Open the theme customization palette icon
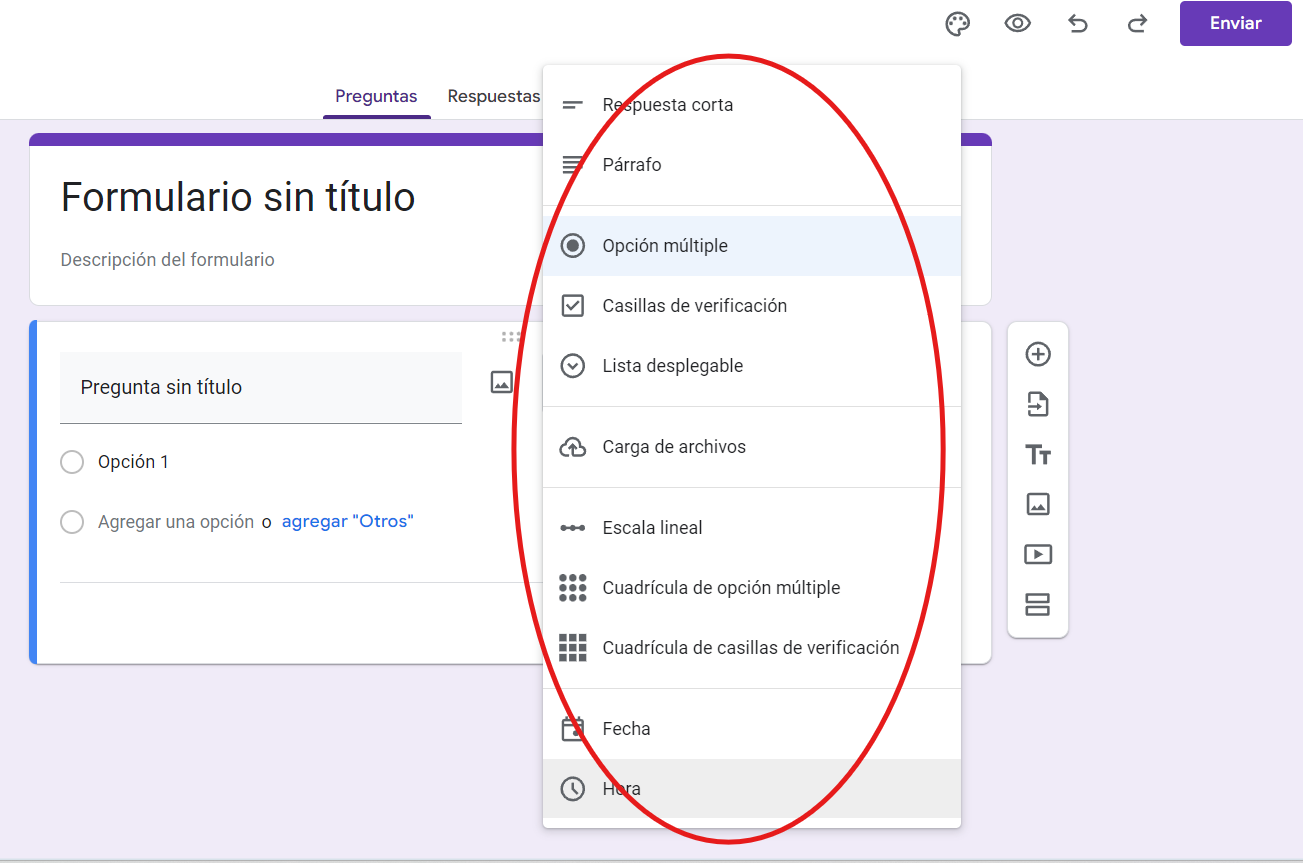 (957, 24)
